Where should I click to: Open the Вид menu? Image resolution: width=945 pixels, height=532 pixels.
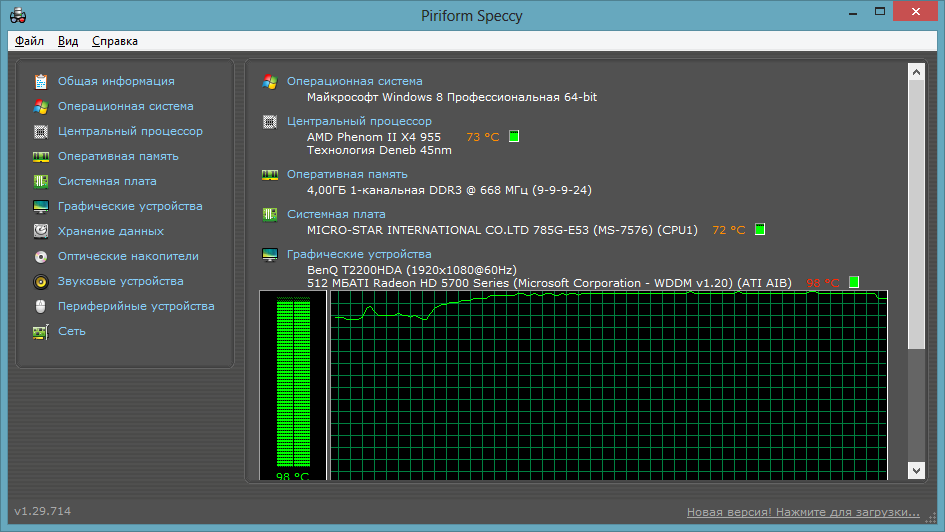(x=68, y=41)
